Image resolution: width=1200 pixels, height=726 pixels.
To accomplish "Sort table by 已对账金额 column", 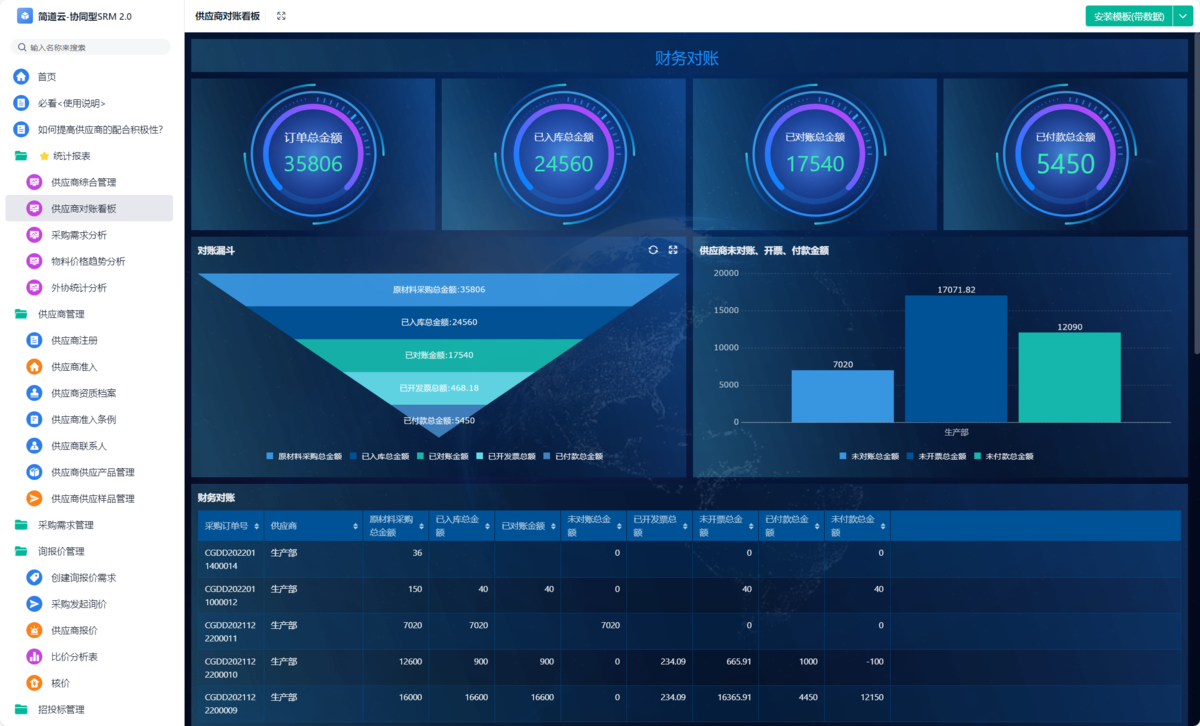I will [553, 526].
